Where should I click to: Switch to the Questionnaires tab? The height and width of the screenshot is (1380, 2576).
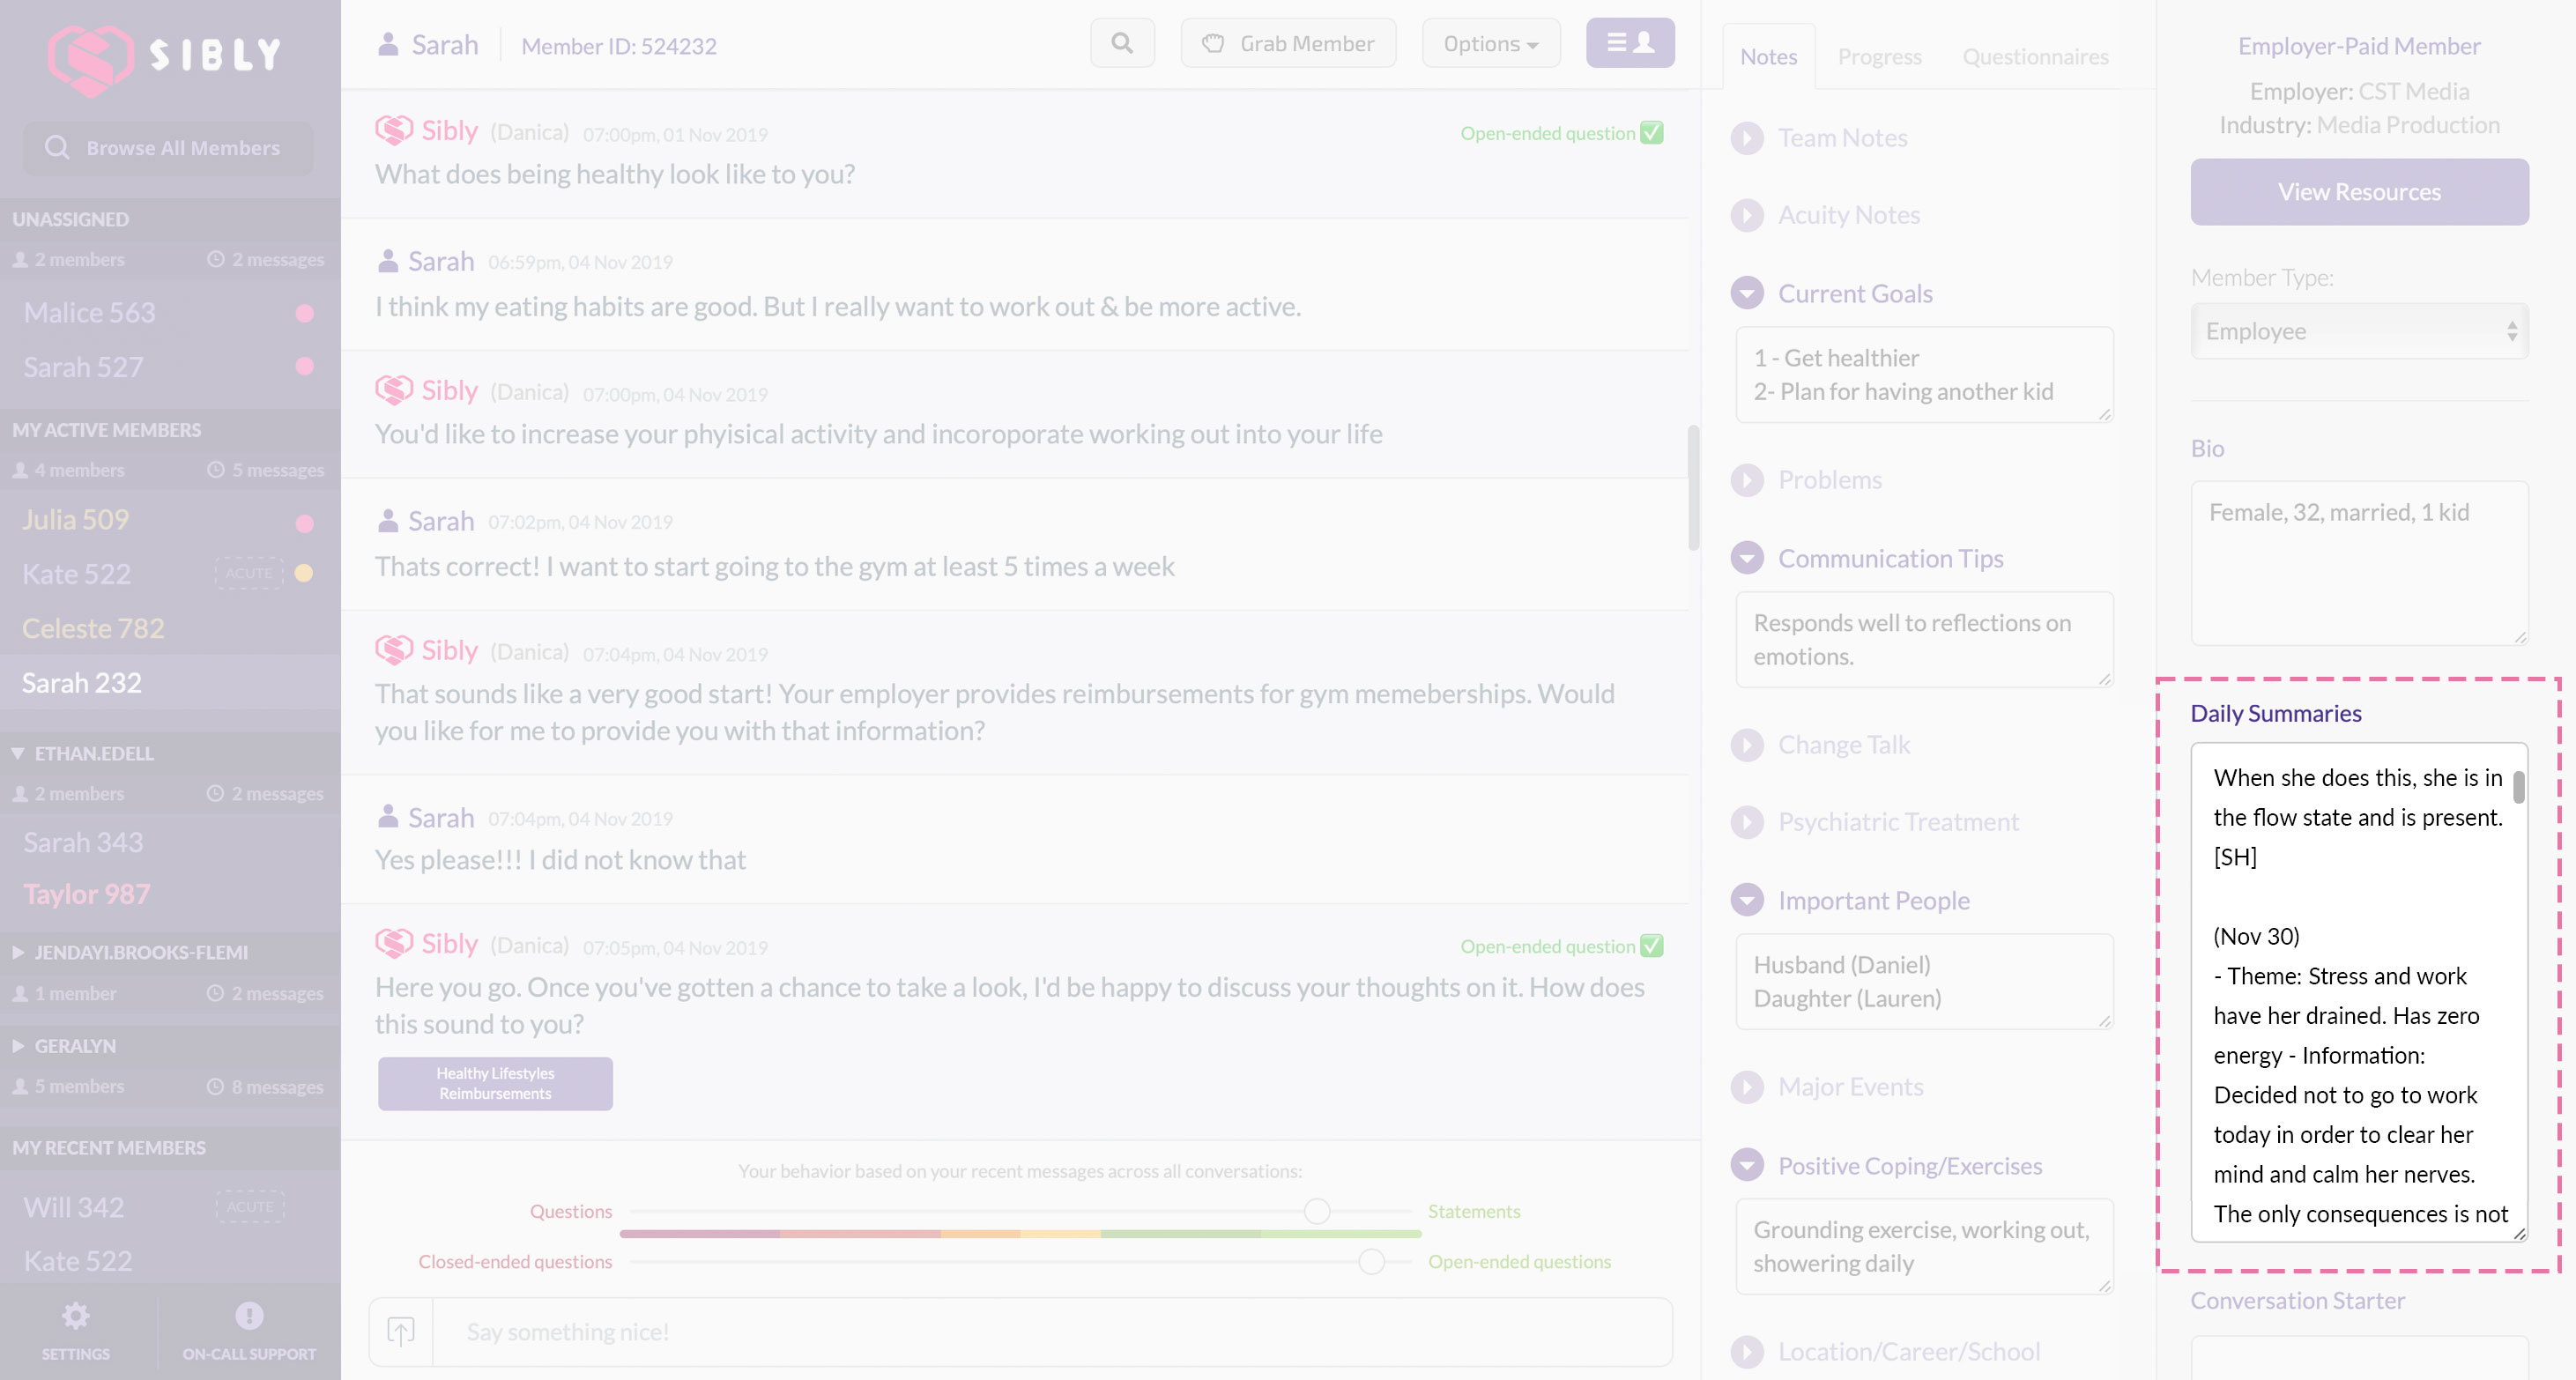click(x=2035, y=57)
